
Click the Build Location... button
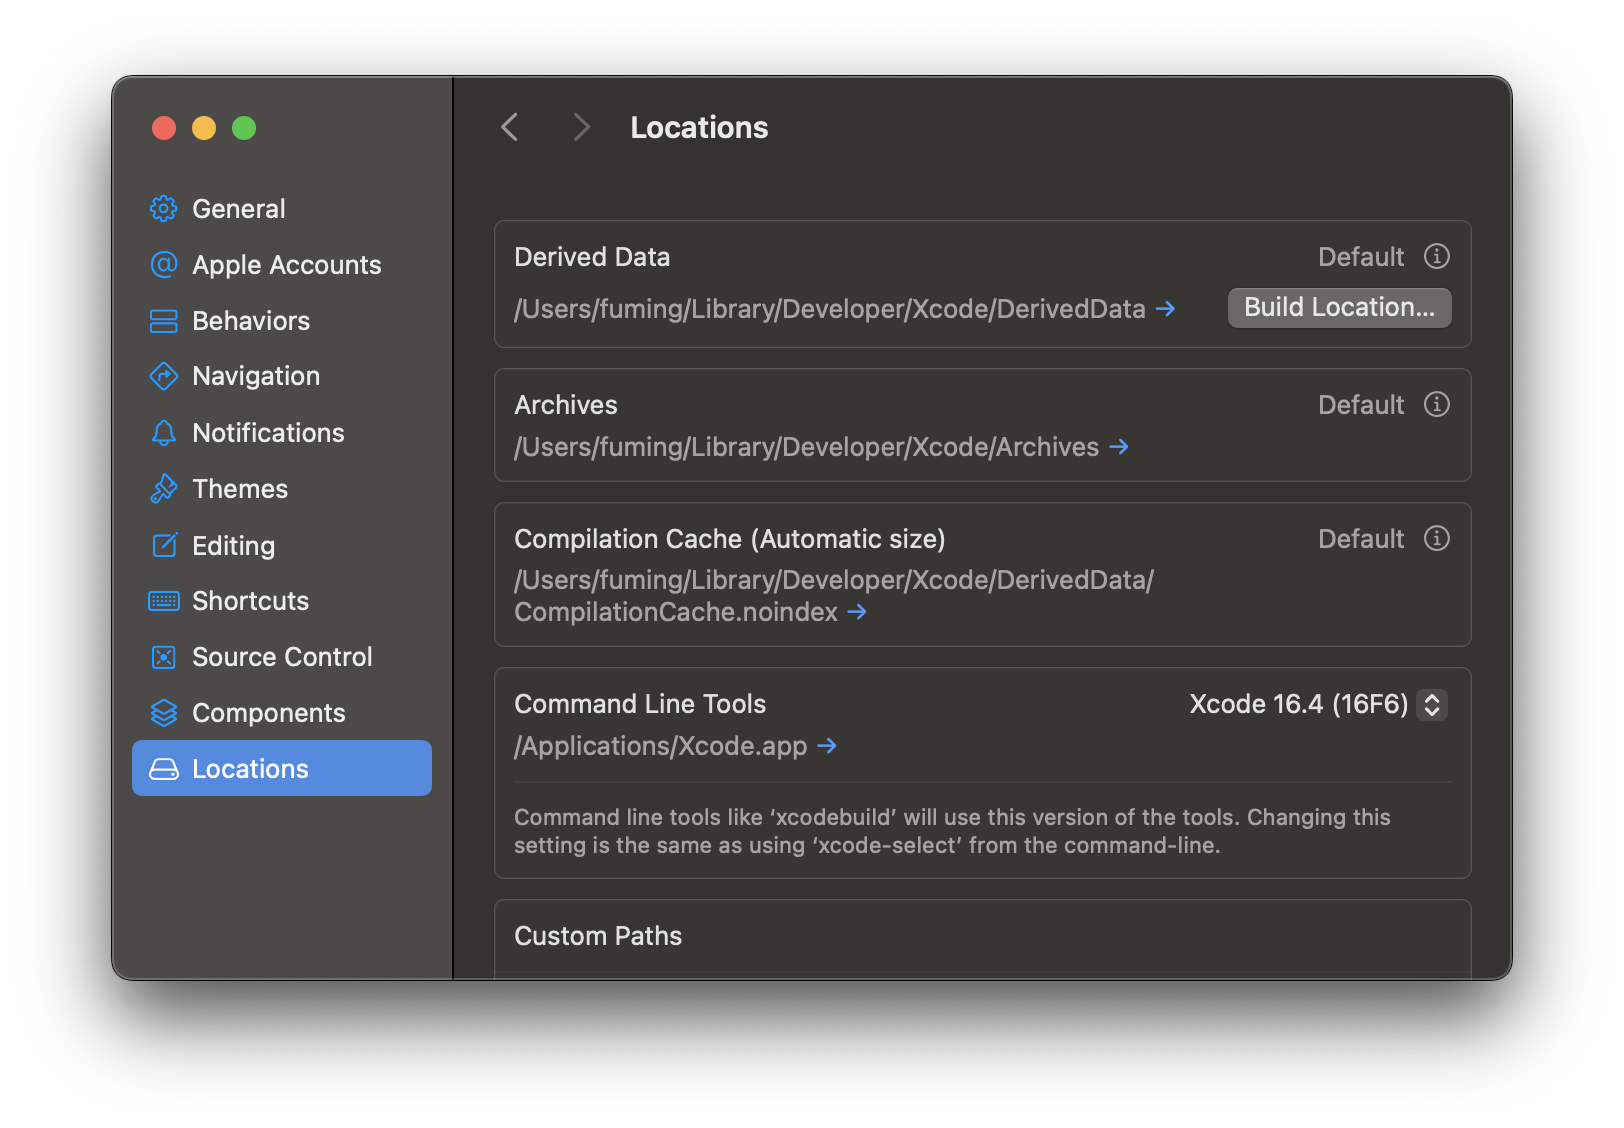pos(1339,307)
